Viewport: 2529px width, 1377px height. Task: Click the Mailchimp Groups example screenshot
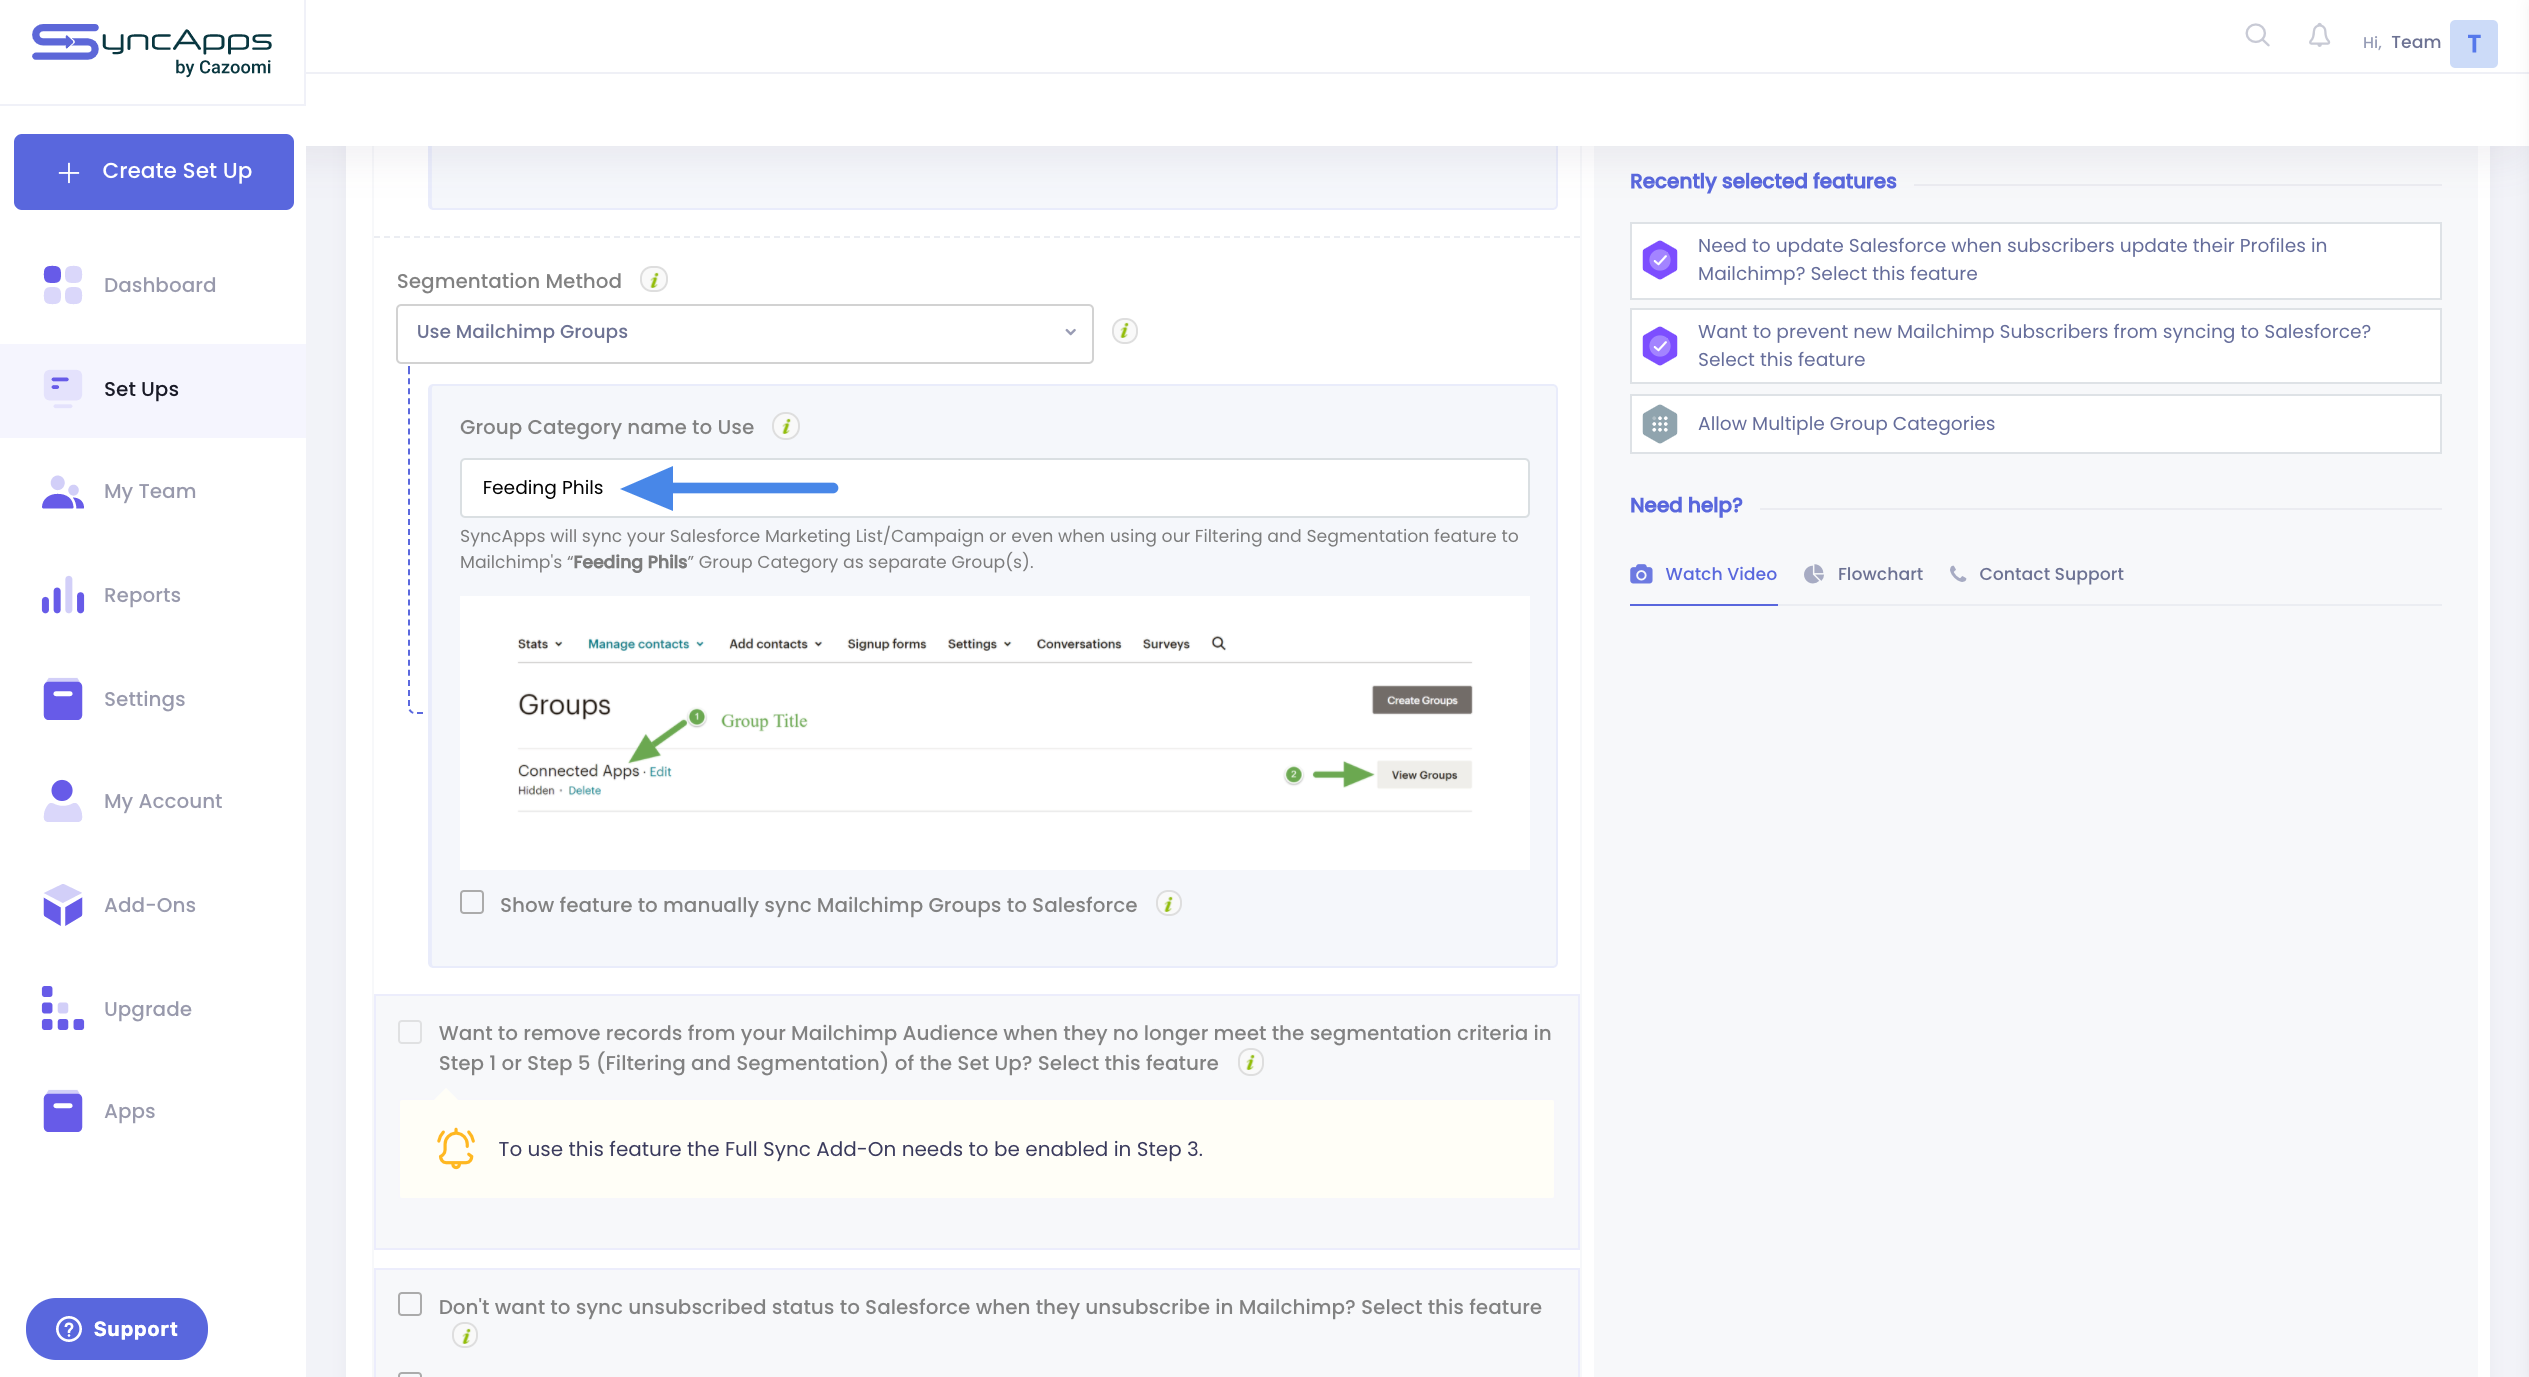(x=994, y=732)
